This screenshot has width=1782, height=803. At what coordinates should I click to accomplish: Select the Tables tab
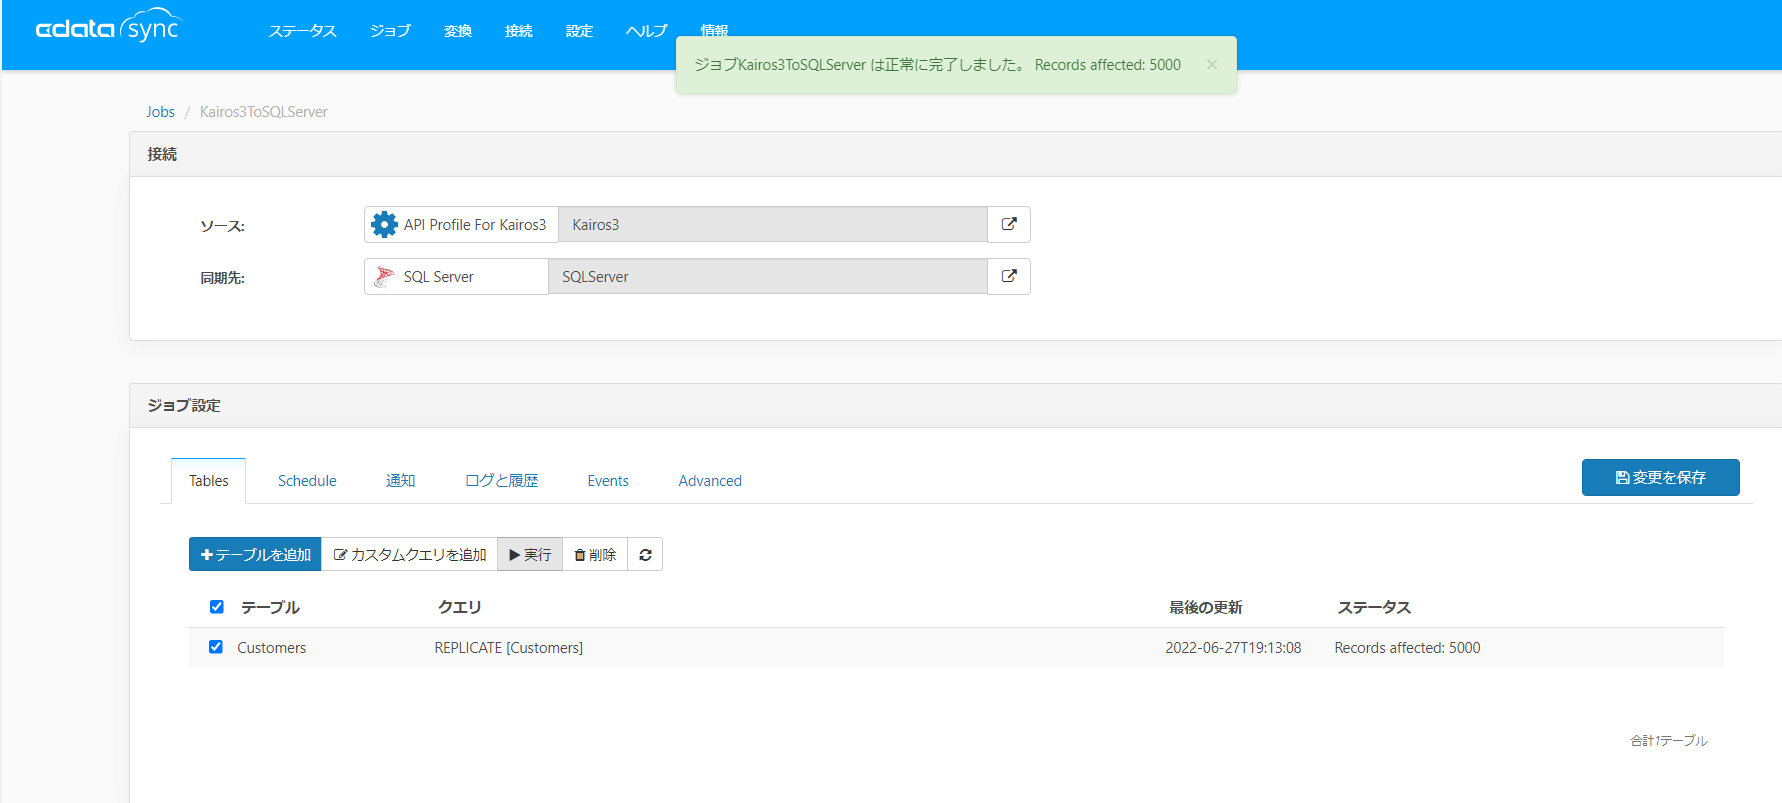[209, 481]
